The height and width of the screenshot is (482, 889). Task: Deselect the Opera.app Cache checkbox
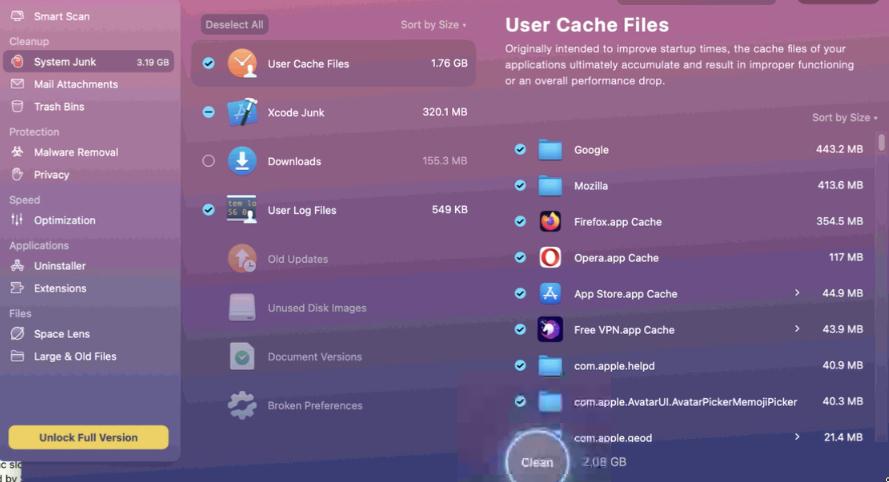[x=520, y=257]
